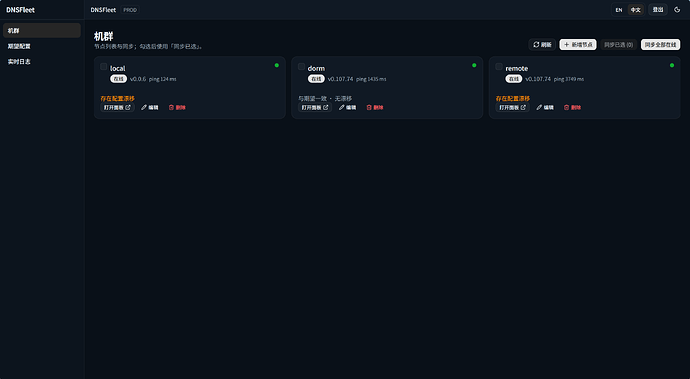This screenshot has width=690, height=379.
Task: Click the 登出 logout button
Action: 658,10
